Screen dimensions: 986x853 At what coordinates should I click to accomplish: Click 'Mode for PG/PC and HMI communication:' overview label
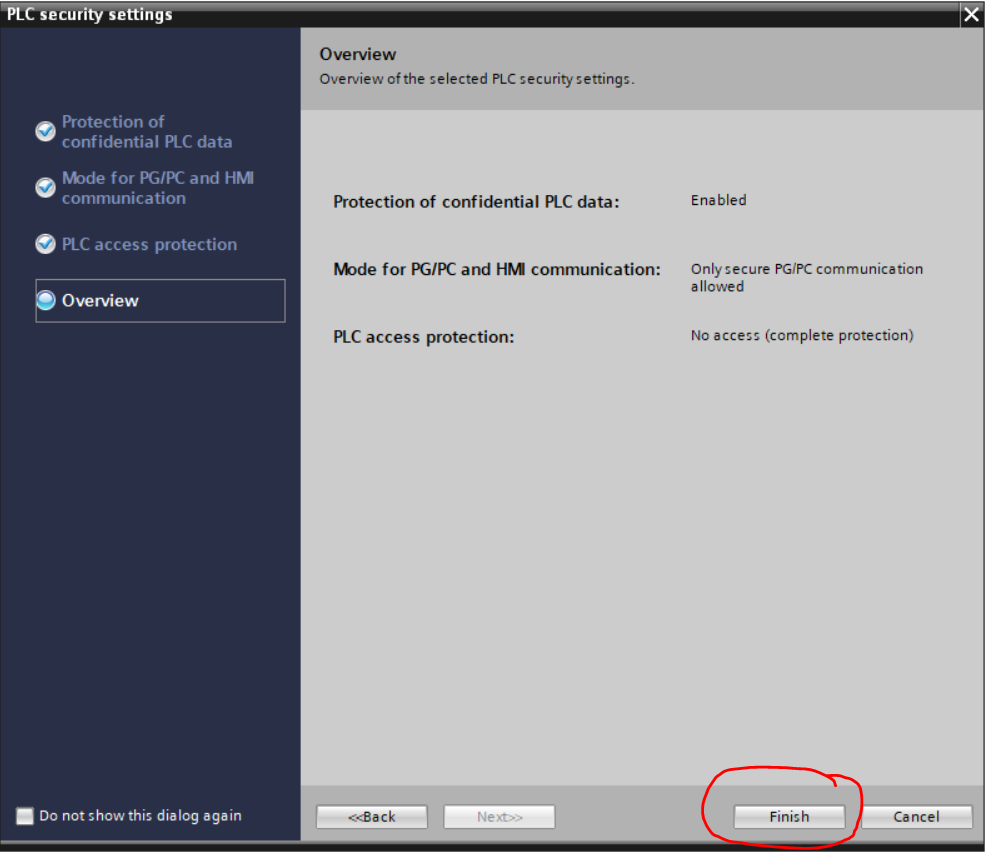497,269
